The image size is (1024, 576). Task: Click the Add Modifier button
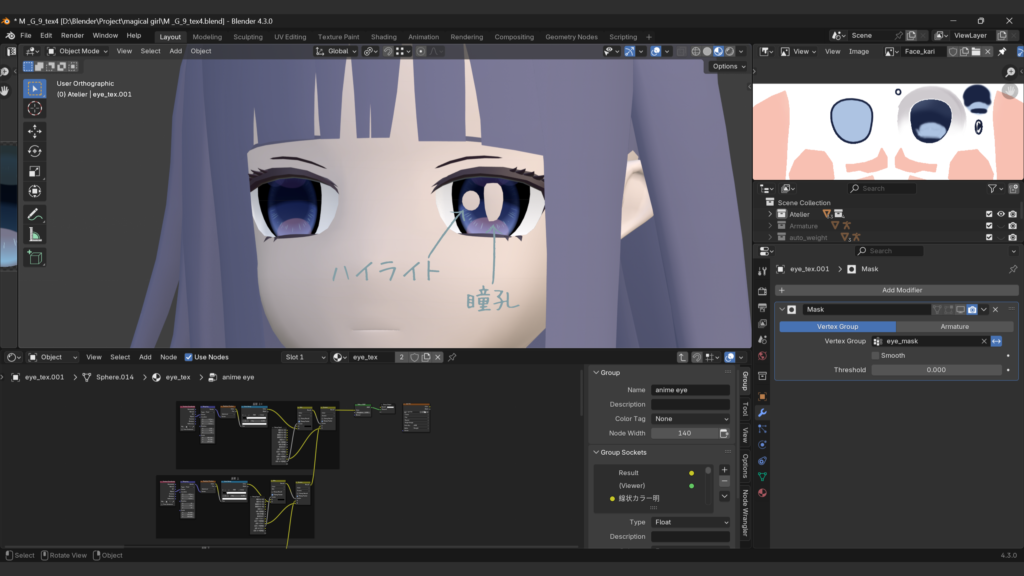[901, 290]
